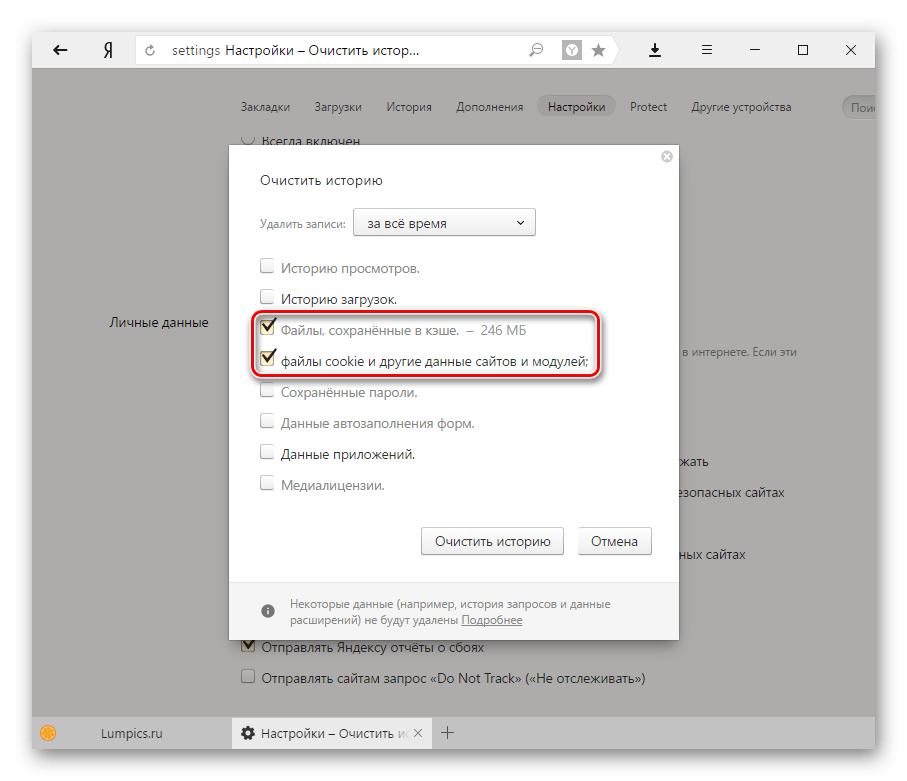907x781 pixels.
Task: Click the Очистить историю dialog title
Action: pyautogui.click(x=321, y=180)
